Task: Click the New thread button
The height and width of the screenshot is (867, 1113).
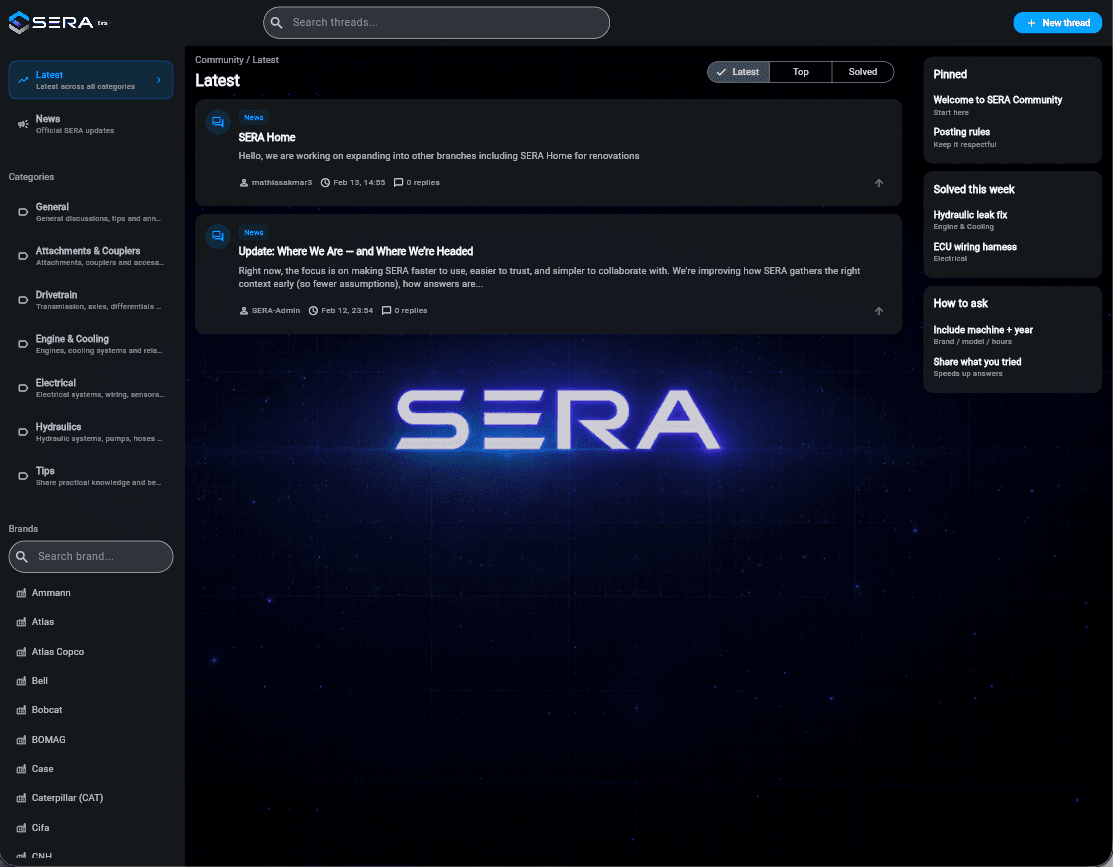Action: pyautogui.click(x=1057, y=22)
